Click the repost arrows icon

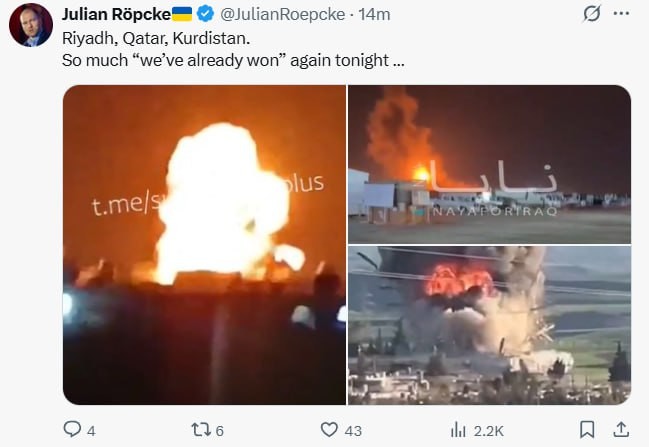tap(201, 430)
